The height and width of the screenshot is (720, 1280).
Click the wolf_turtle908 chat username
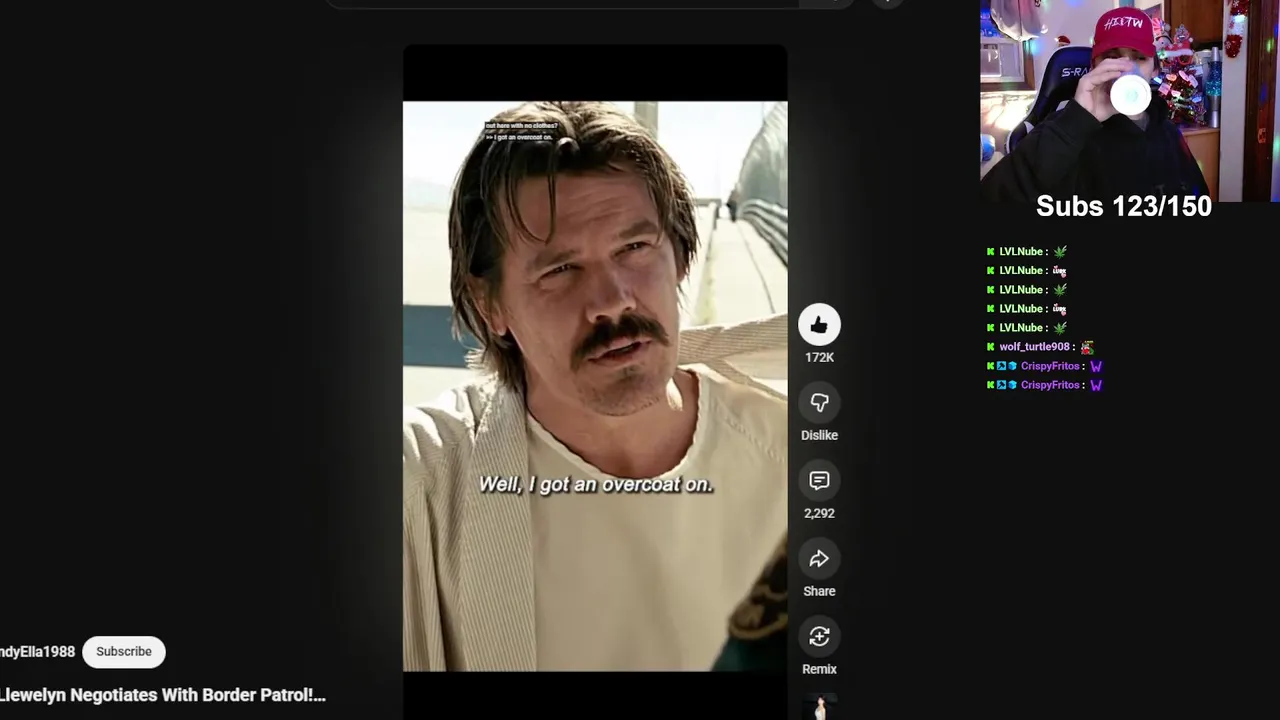pyautogui.click(x=1034, y=347)
